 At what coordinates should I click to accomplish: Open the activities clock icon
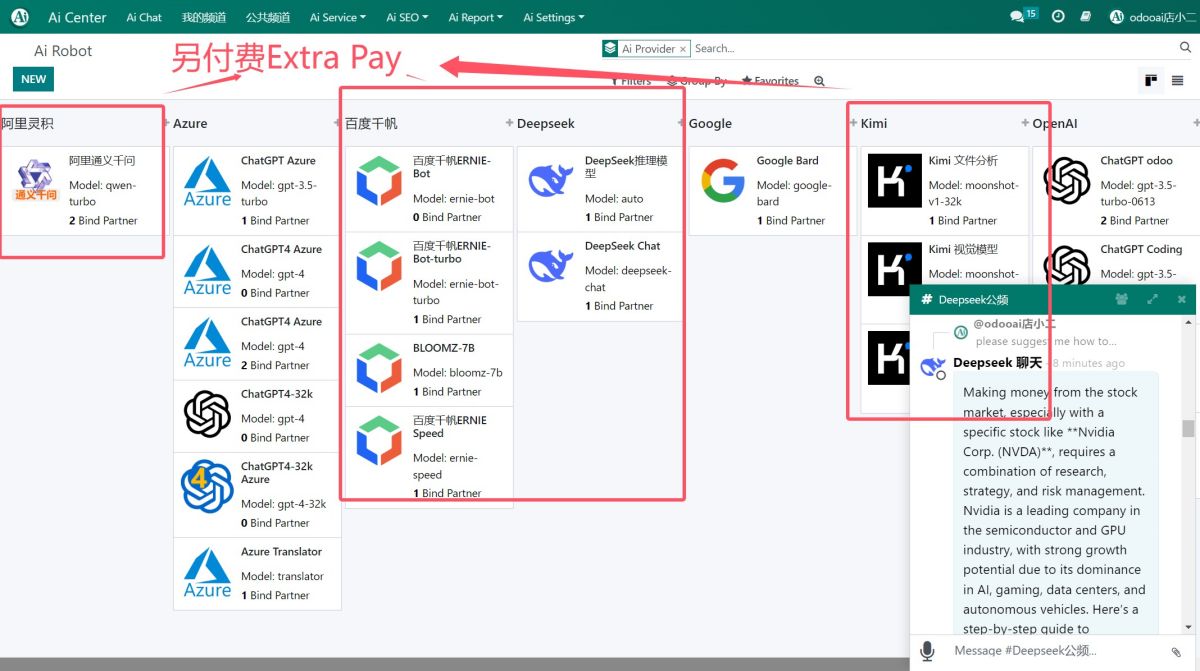pos(1058,16)
